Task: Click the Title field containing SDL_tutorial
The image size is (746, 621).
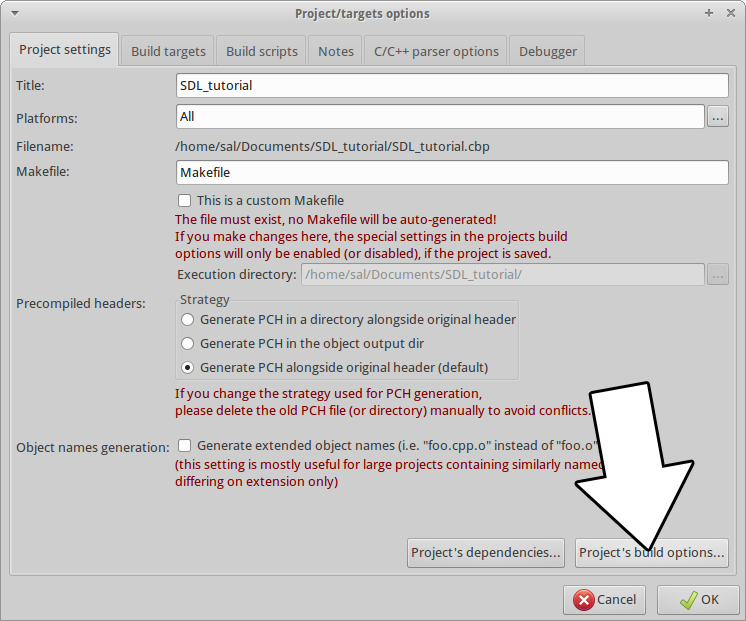Action: coord(452,86)
